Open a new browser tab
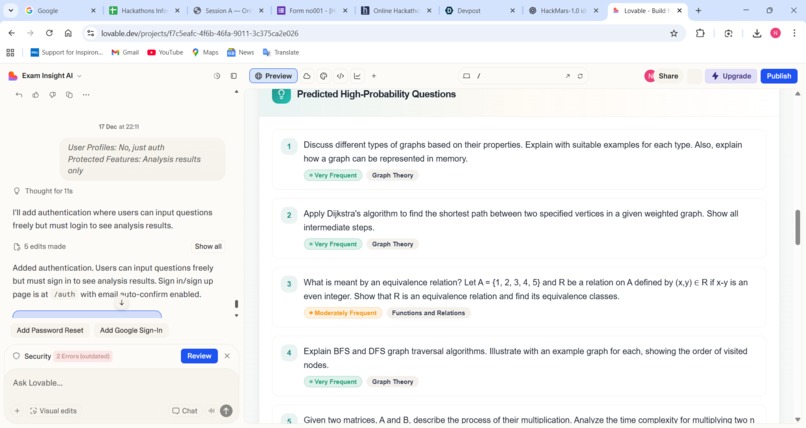Viewport: 806px width, 428px height. pyautogui.click(x=698, y=10)
